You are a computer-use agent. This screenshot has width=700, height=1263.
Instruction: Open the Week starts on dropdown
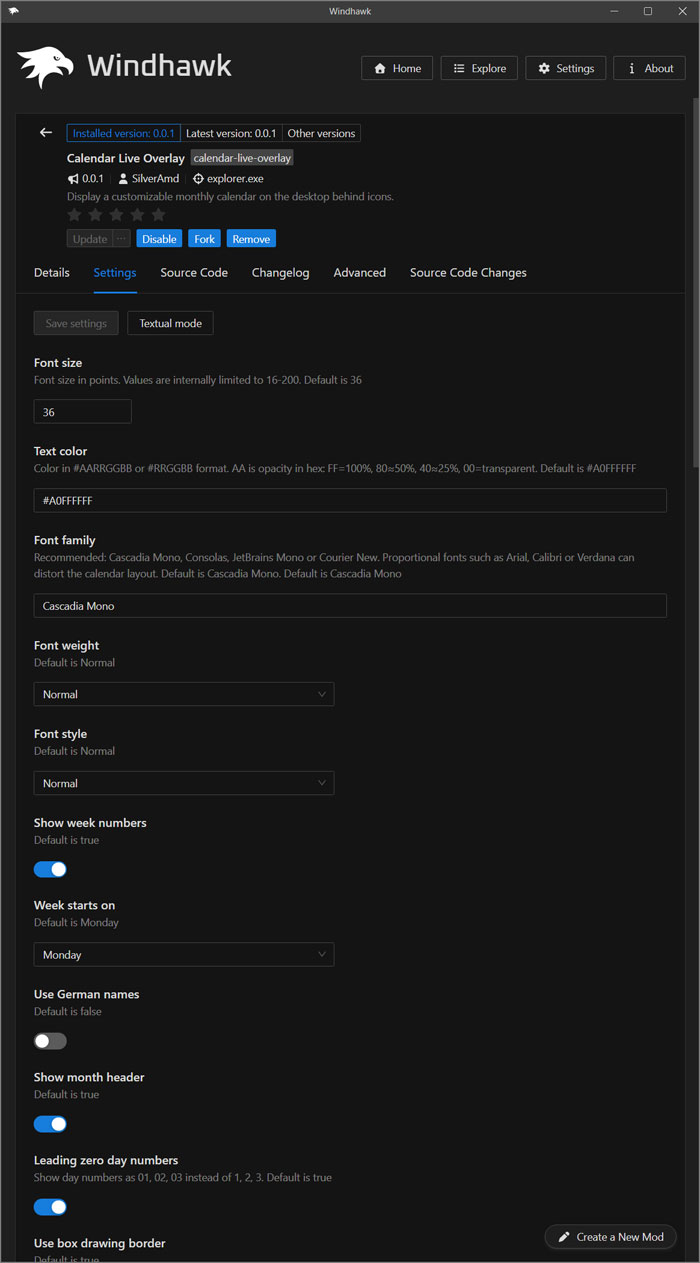coord(184,955)
